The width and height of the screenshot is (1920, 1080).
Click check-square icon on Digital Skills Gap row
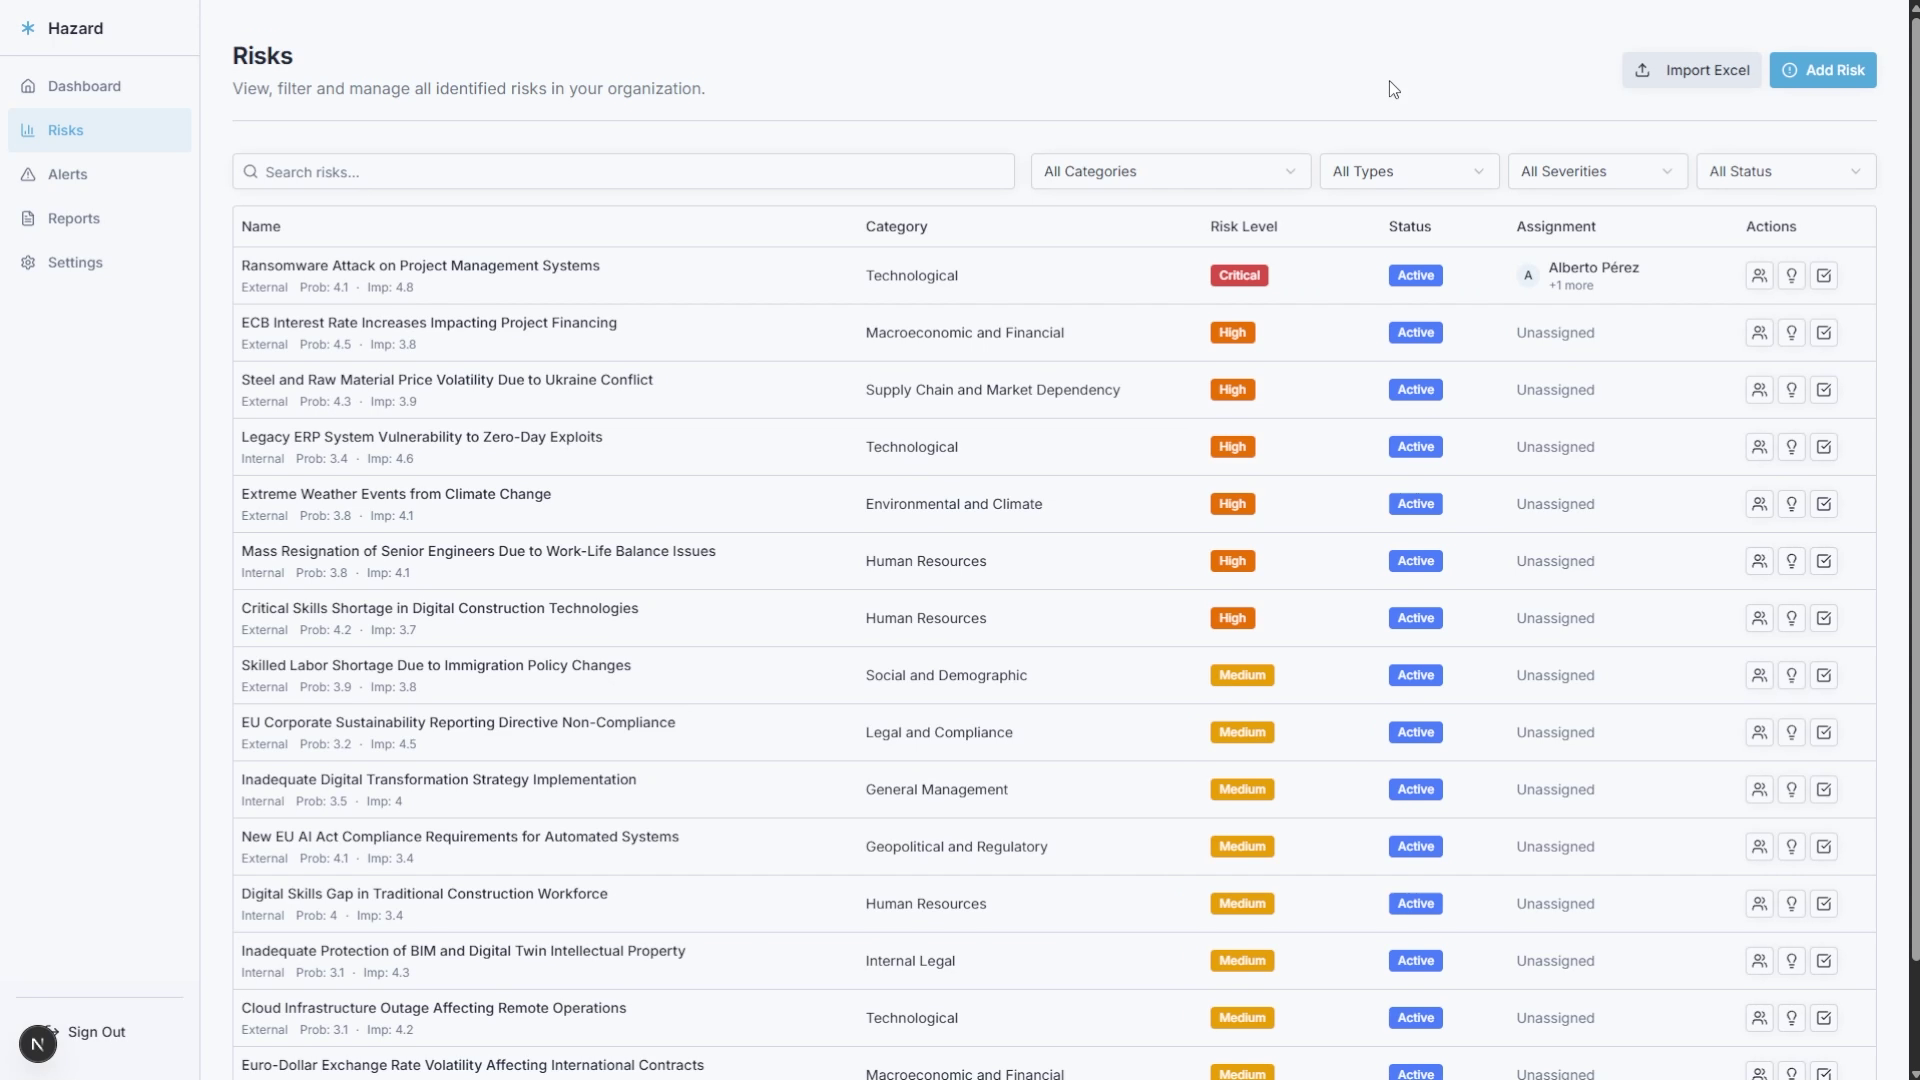(x=1824, y=904)
